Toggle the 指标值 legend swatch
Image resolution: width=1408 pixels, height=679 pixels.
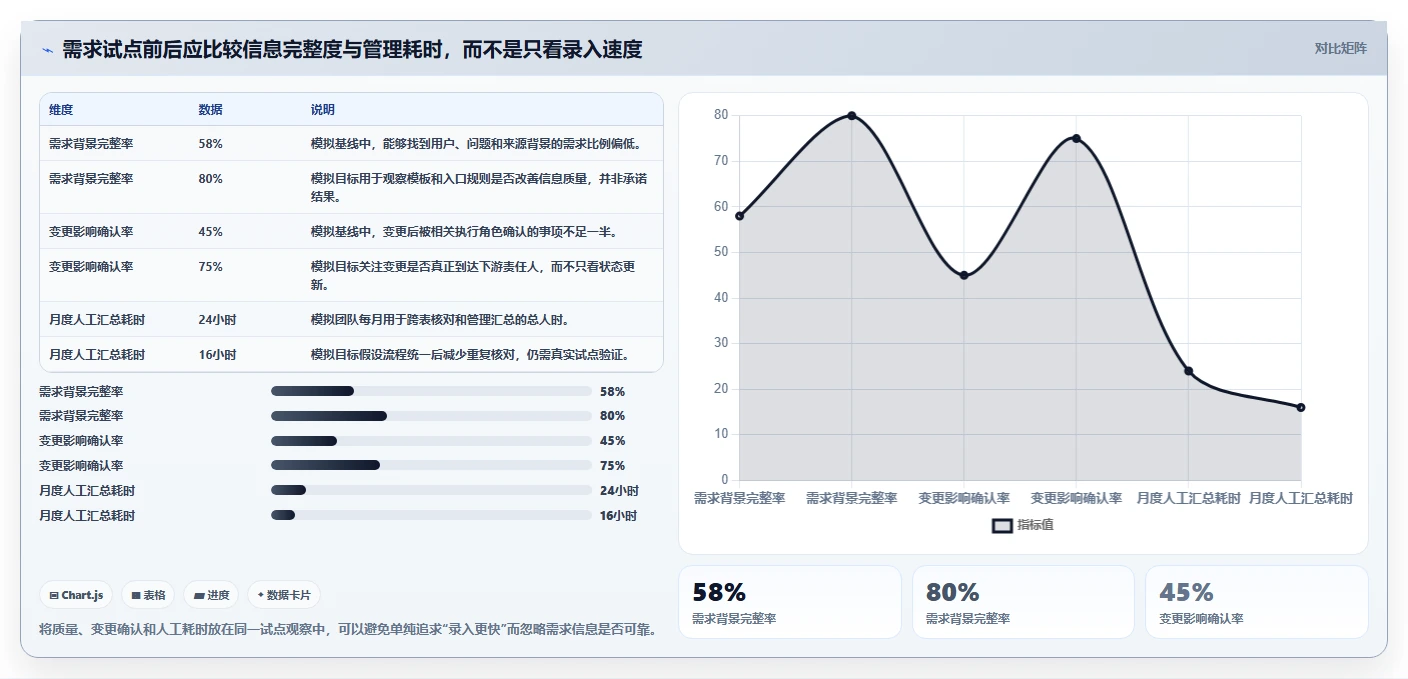click(1002, 526)
